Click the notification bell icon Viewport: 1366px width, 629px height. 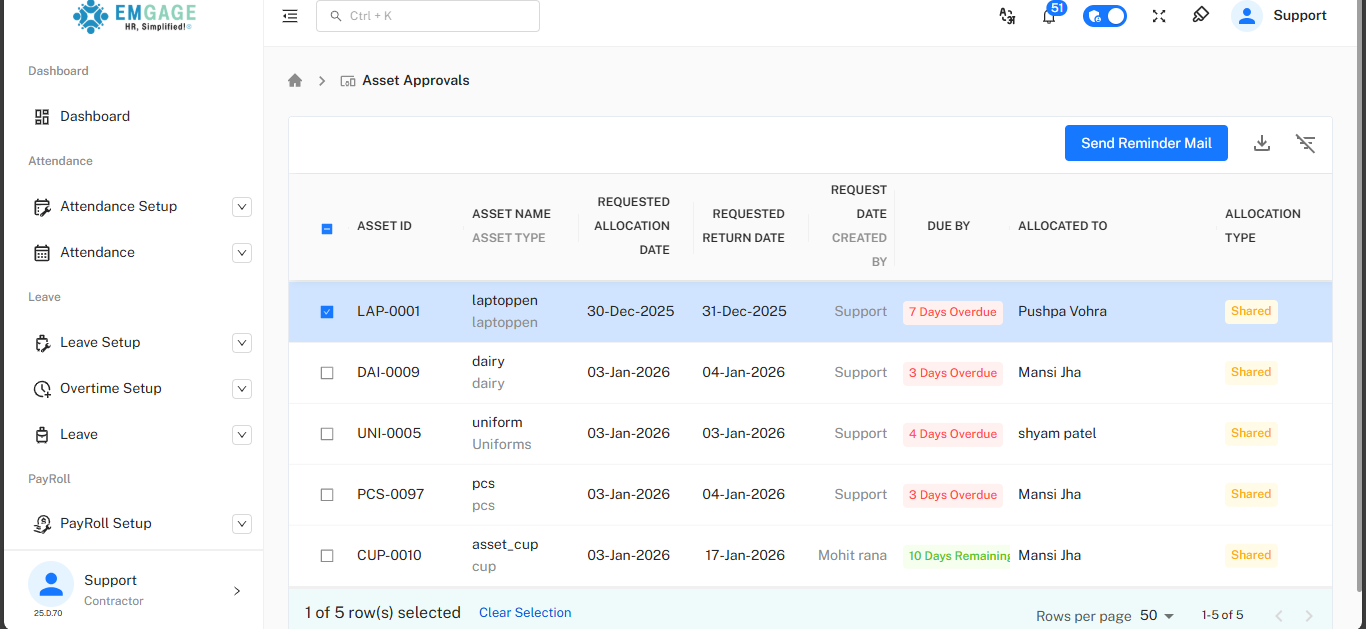[1049, 16]
